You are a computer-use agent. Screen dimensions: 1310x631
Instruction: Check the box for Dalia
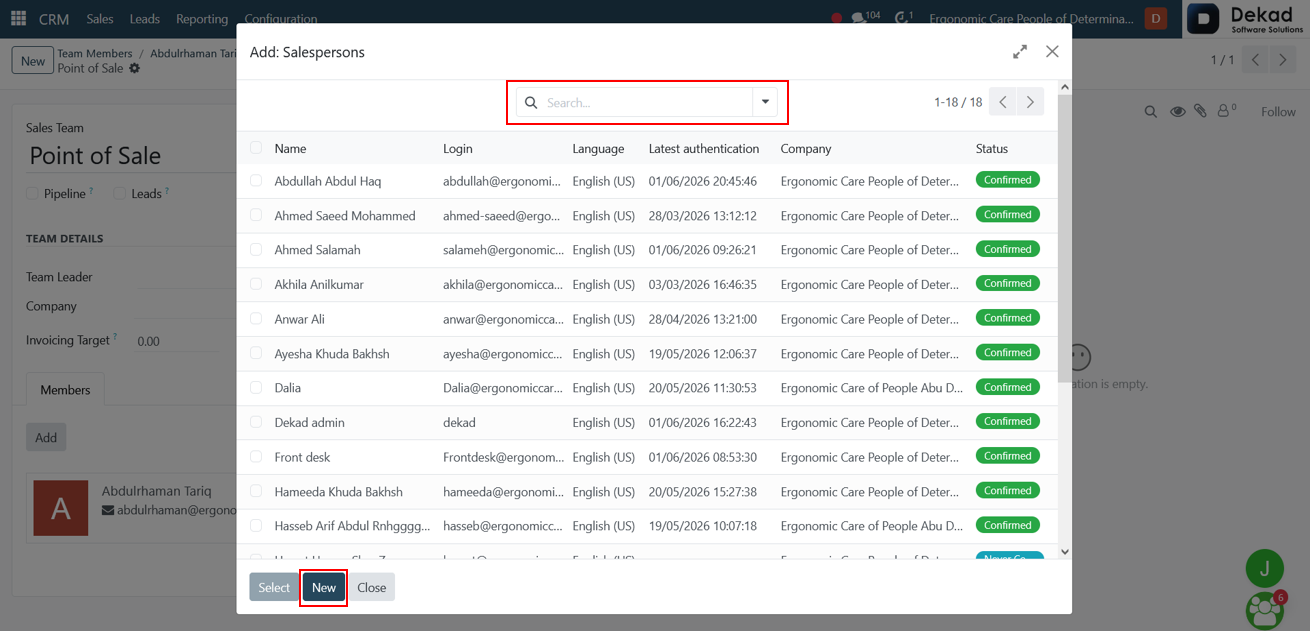click(x=256, y=388)
